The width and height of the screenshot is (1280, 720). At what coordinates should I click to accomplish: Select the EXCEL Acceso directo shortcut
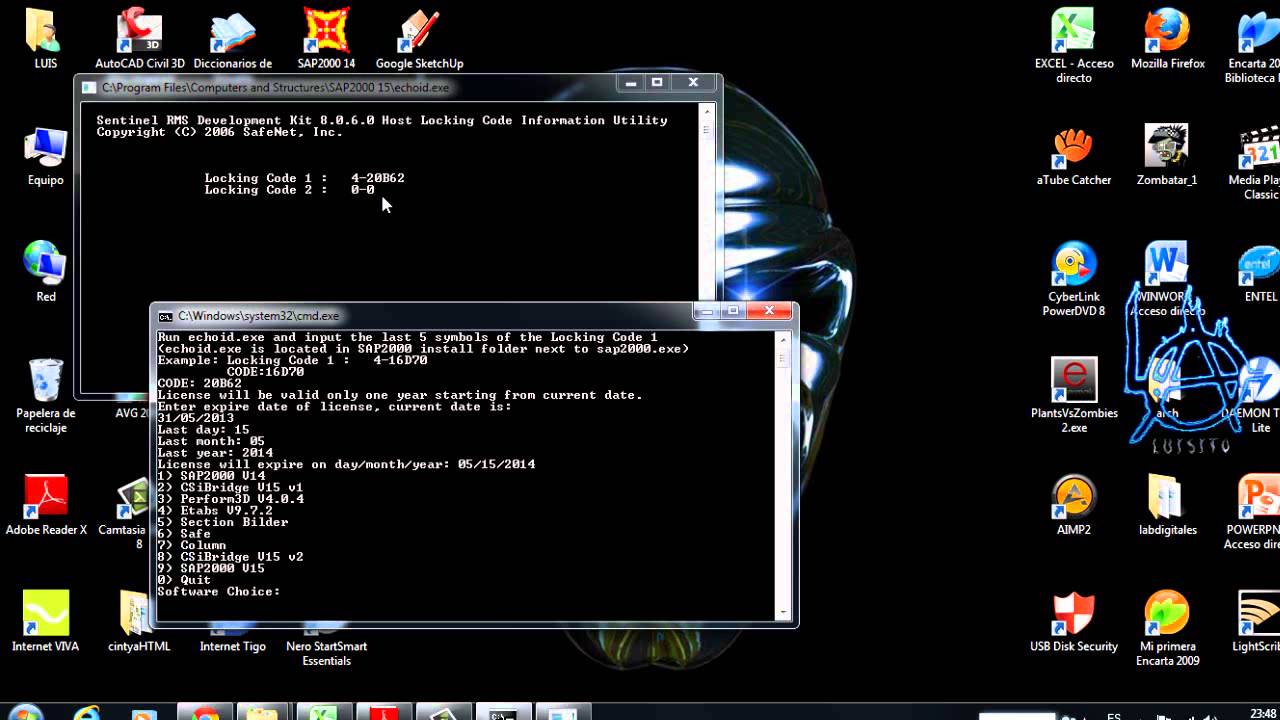pyautogui.click(x=1074, y=45)
